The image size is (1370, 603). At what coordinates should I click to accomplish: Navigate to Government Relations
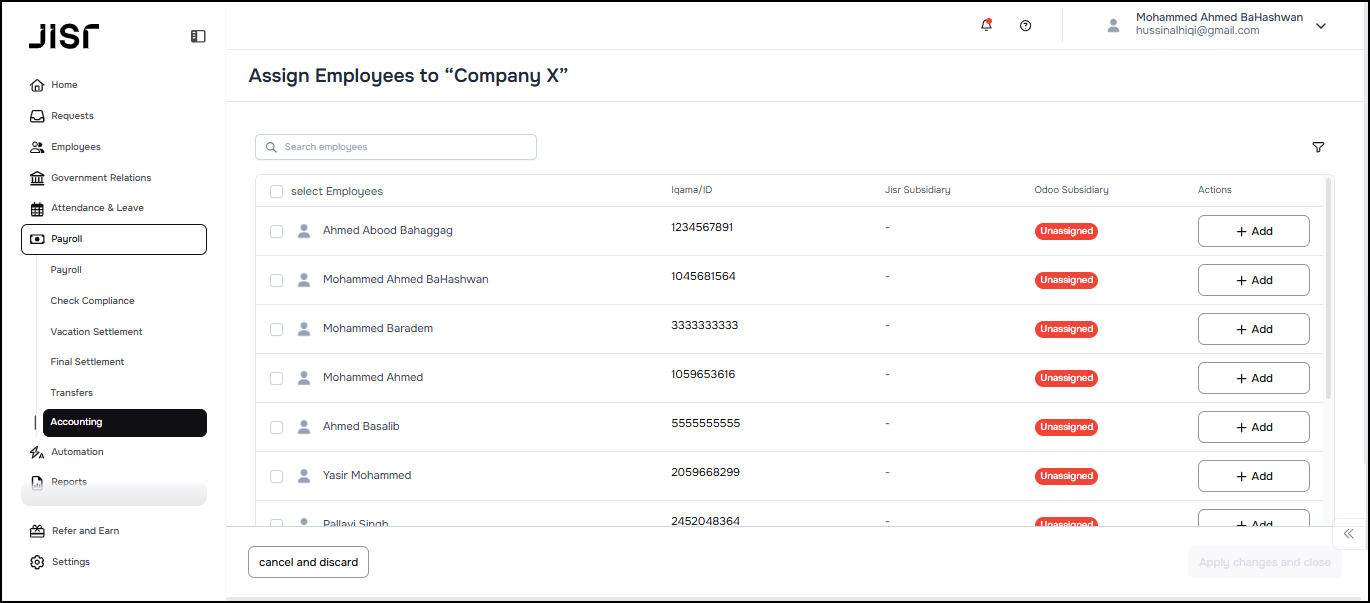coord(100,177)
